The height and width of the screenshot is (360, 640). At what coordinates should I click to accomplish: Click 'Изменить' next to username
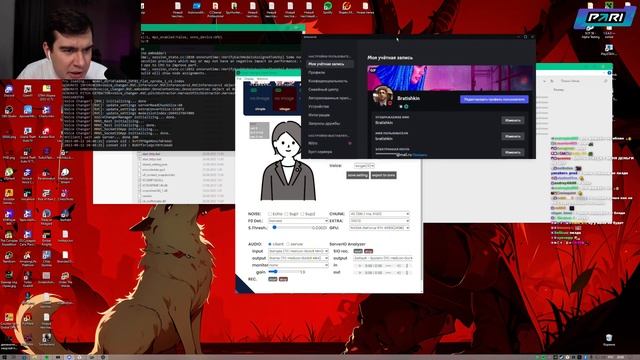click(512, 136)
